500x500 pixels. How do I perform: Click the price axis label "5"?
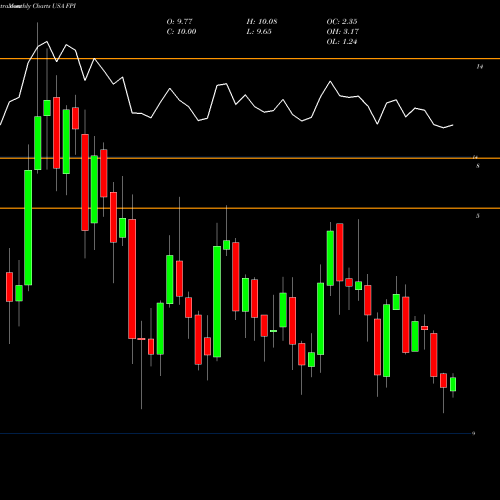(x=478, y=216)
